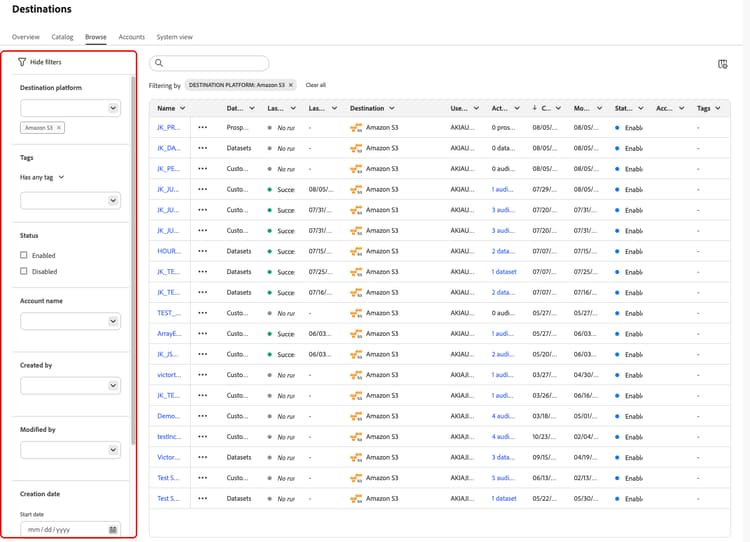Click the search magnifier icon
This screenshot has width=750, height=542.
coord(159,63)
